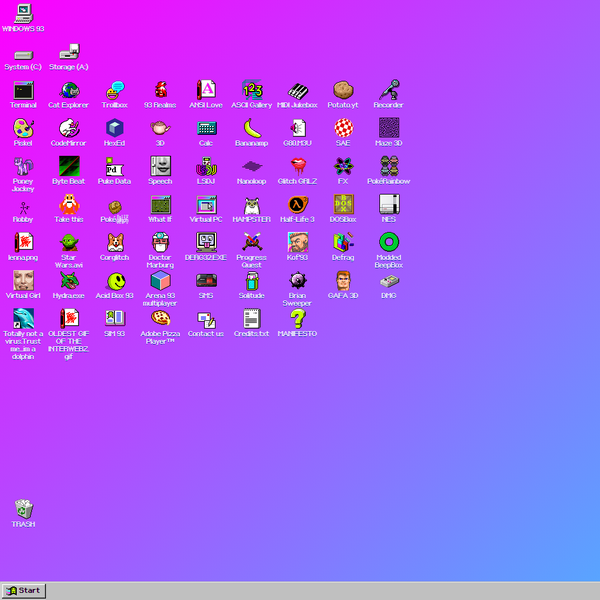Open the TRASH recycle bin
This screenshot has height=600, width=600.
(23, 509)
